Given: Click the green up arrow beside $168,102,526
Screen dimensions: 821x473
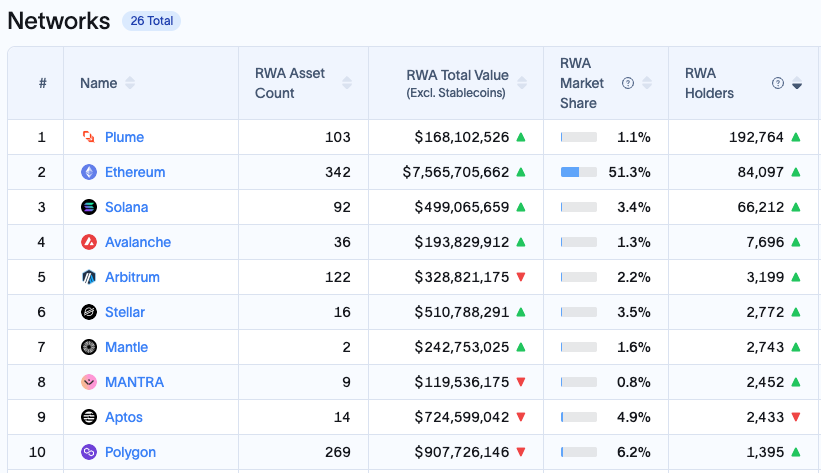Looking at the screenshot, I should (521, 137).
